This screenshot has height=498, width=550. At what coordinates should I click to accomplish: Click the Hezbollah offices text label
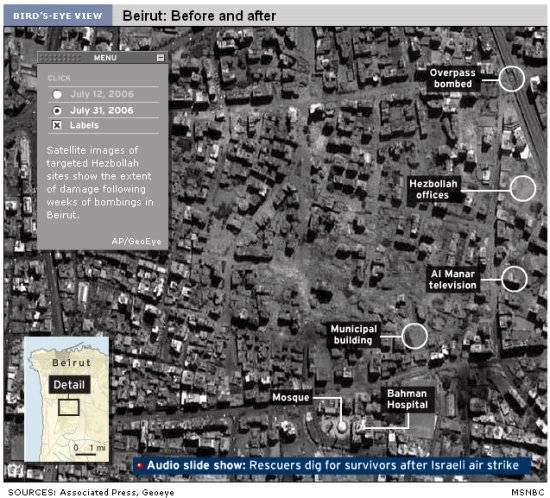point(434,189)
